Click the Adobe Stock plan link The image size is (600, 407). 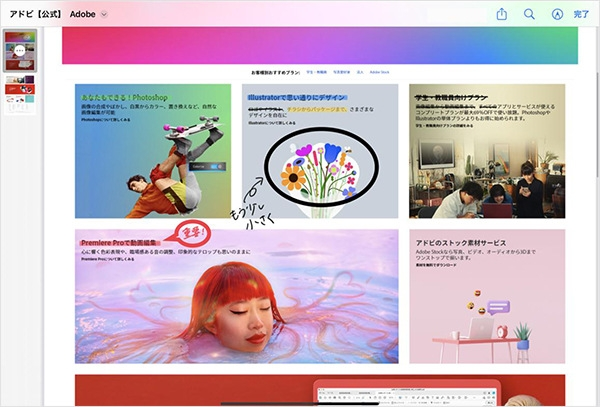pyautogui.click(x=379, y=72)
